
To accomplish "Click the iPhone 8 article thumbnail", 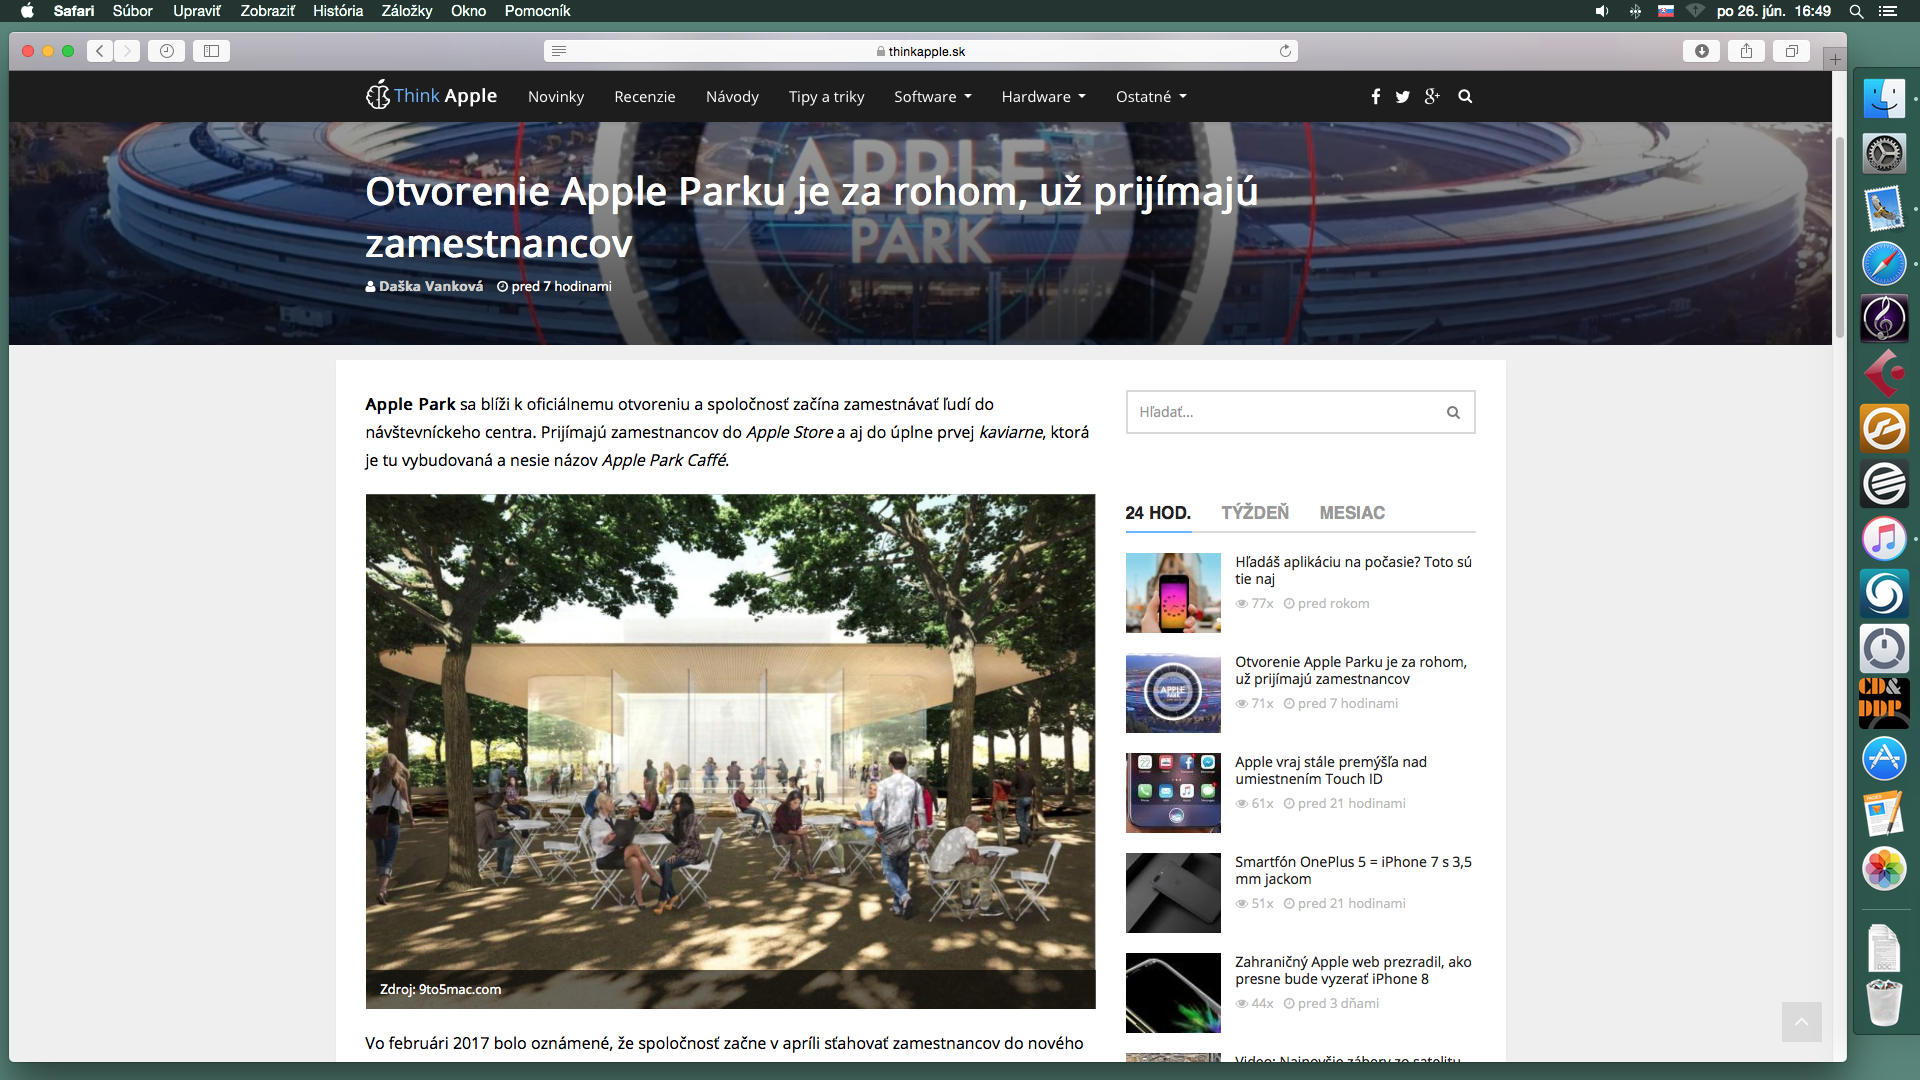I will 1173,993.
